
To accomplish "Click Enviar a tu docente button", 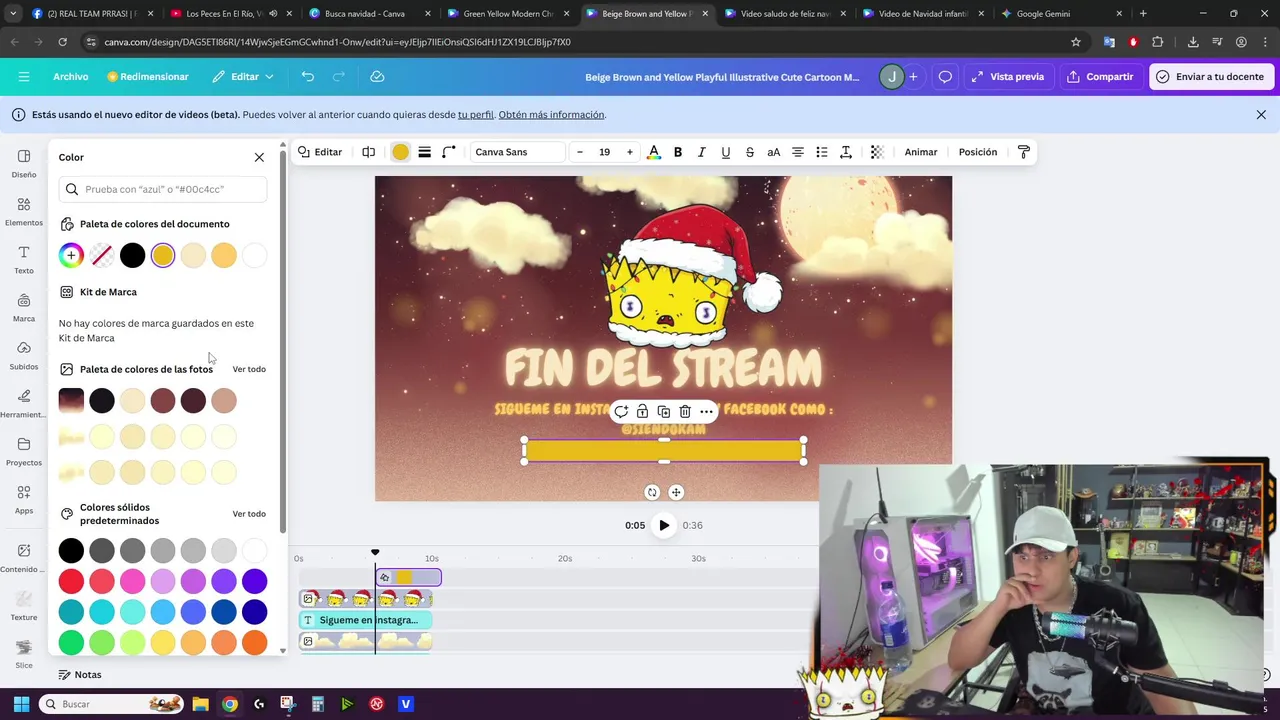I will (1210, 77).
